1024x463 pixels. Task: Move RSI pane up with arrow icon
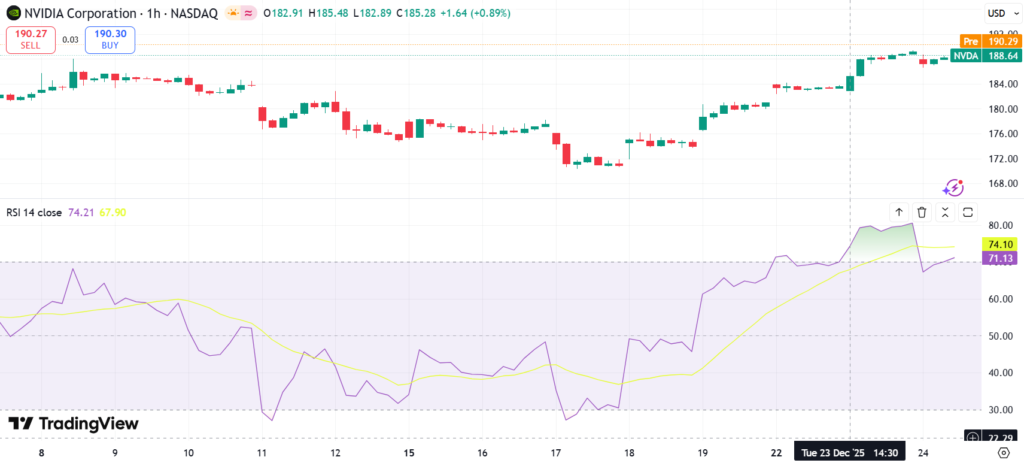(899, 212)
